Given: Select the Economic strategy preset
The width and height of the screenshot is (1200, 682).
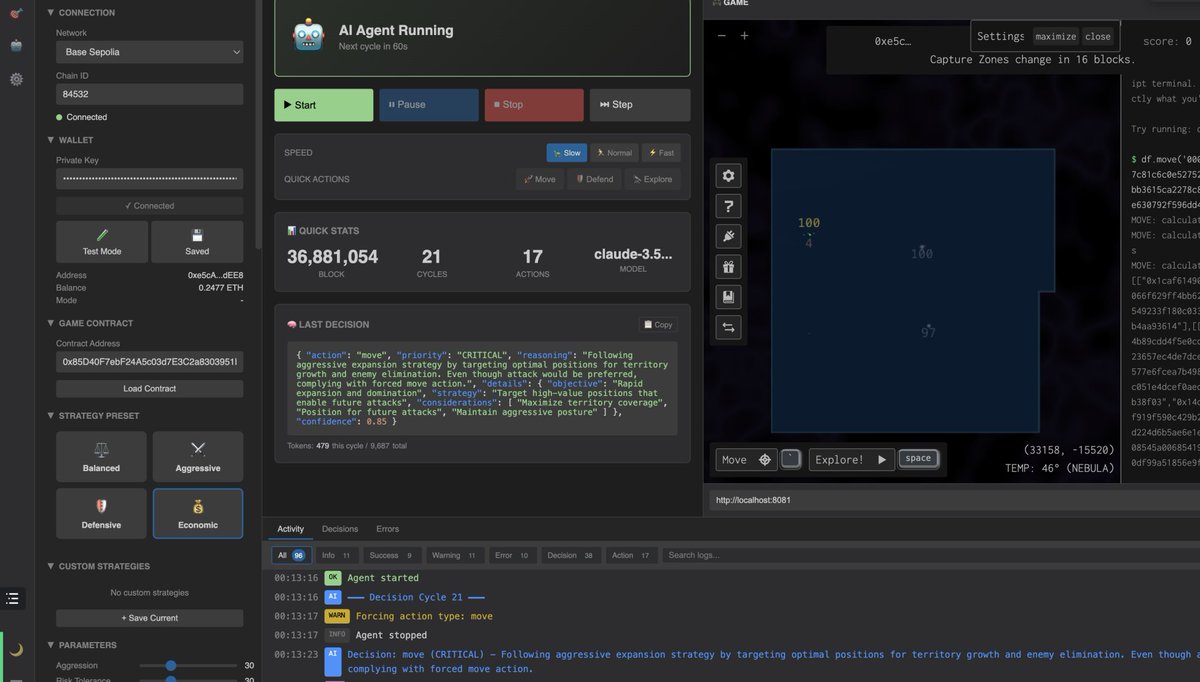Looking at the screenshot, I should point(198,513).
